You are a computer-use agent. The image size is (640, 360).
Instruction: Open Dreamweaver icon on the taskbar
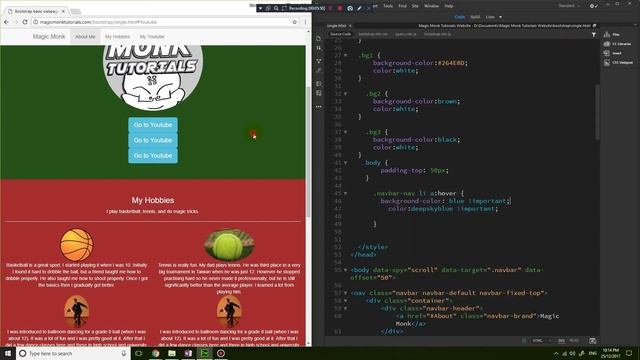pos(204,353)
